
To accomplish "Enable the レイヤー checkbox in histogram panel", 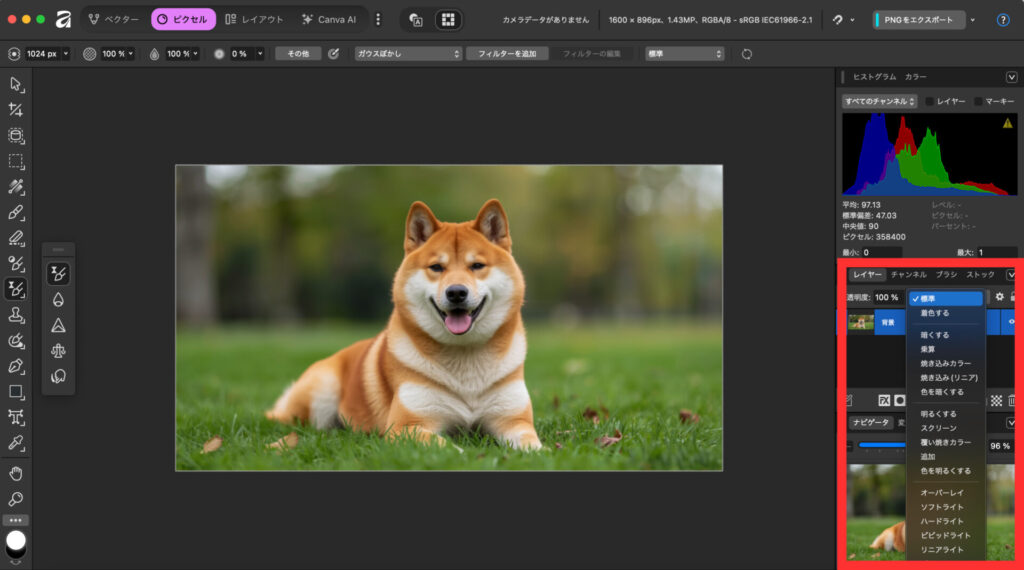I will tap(930, 101).
